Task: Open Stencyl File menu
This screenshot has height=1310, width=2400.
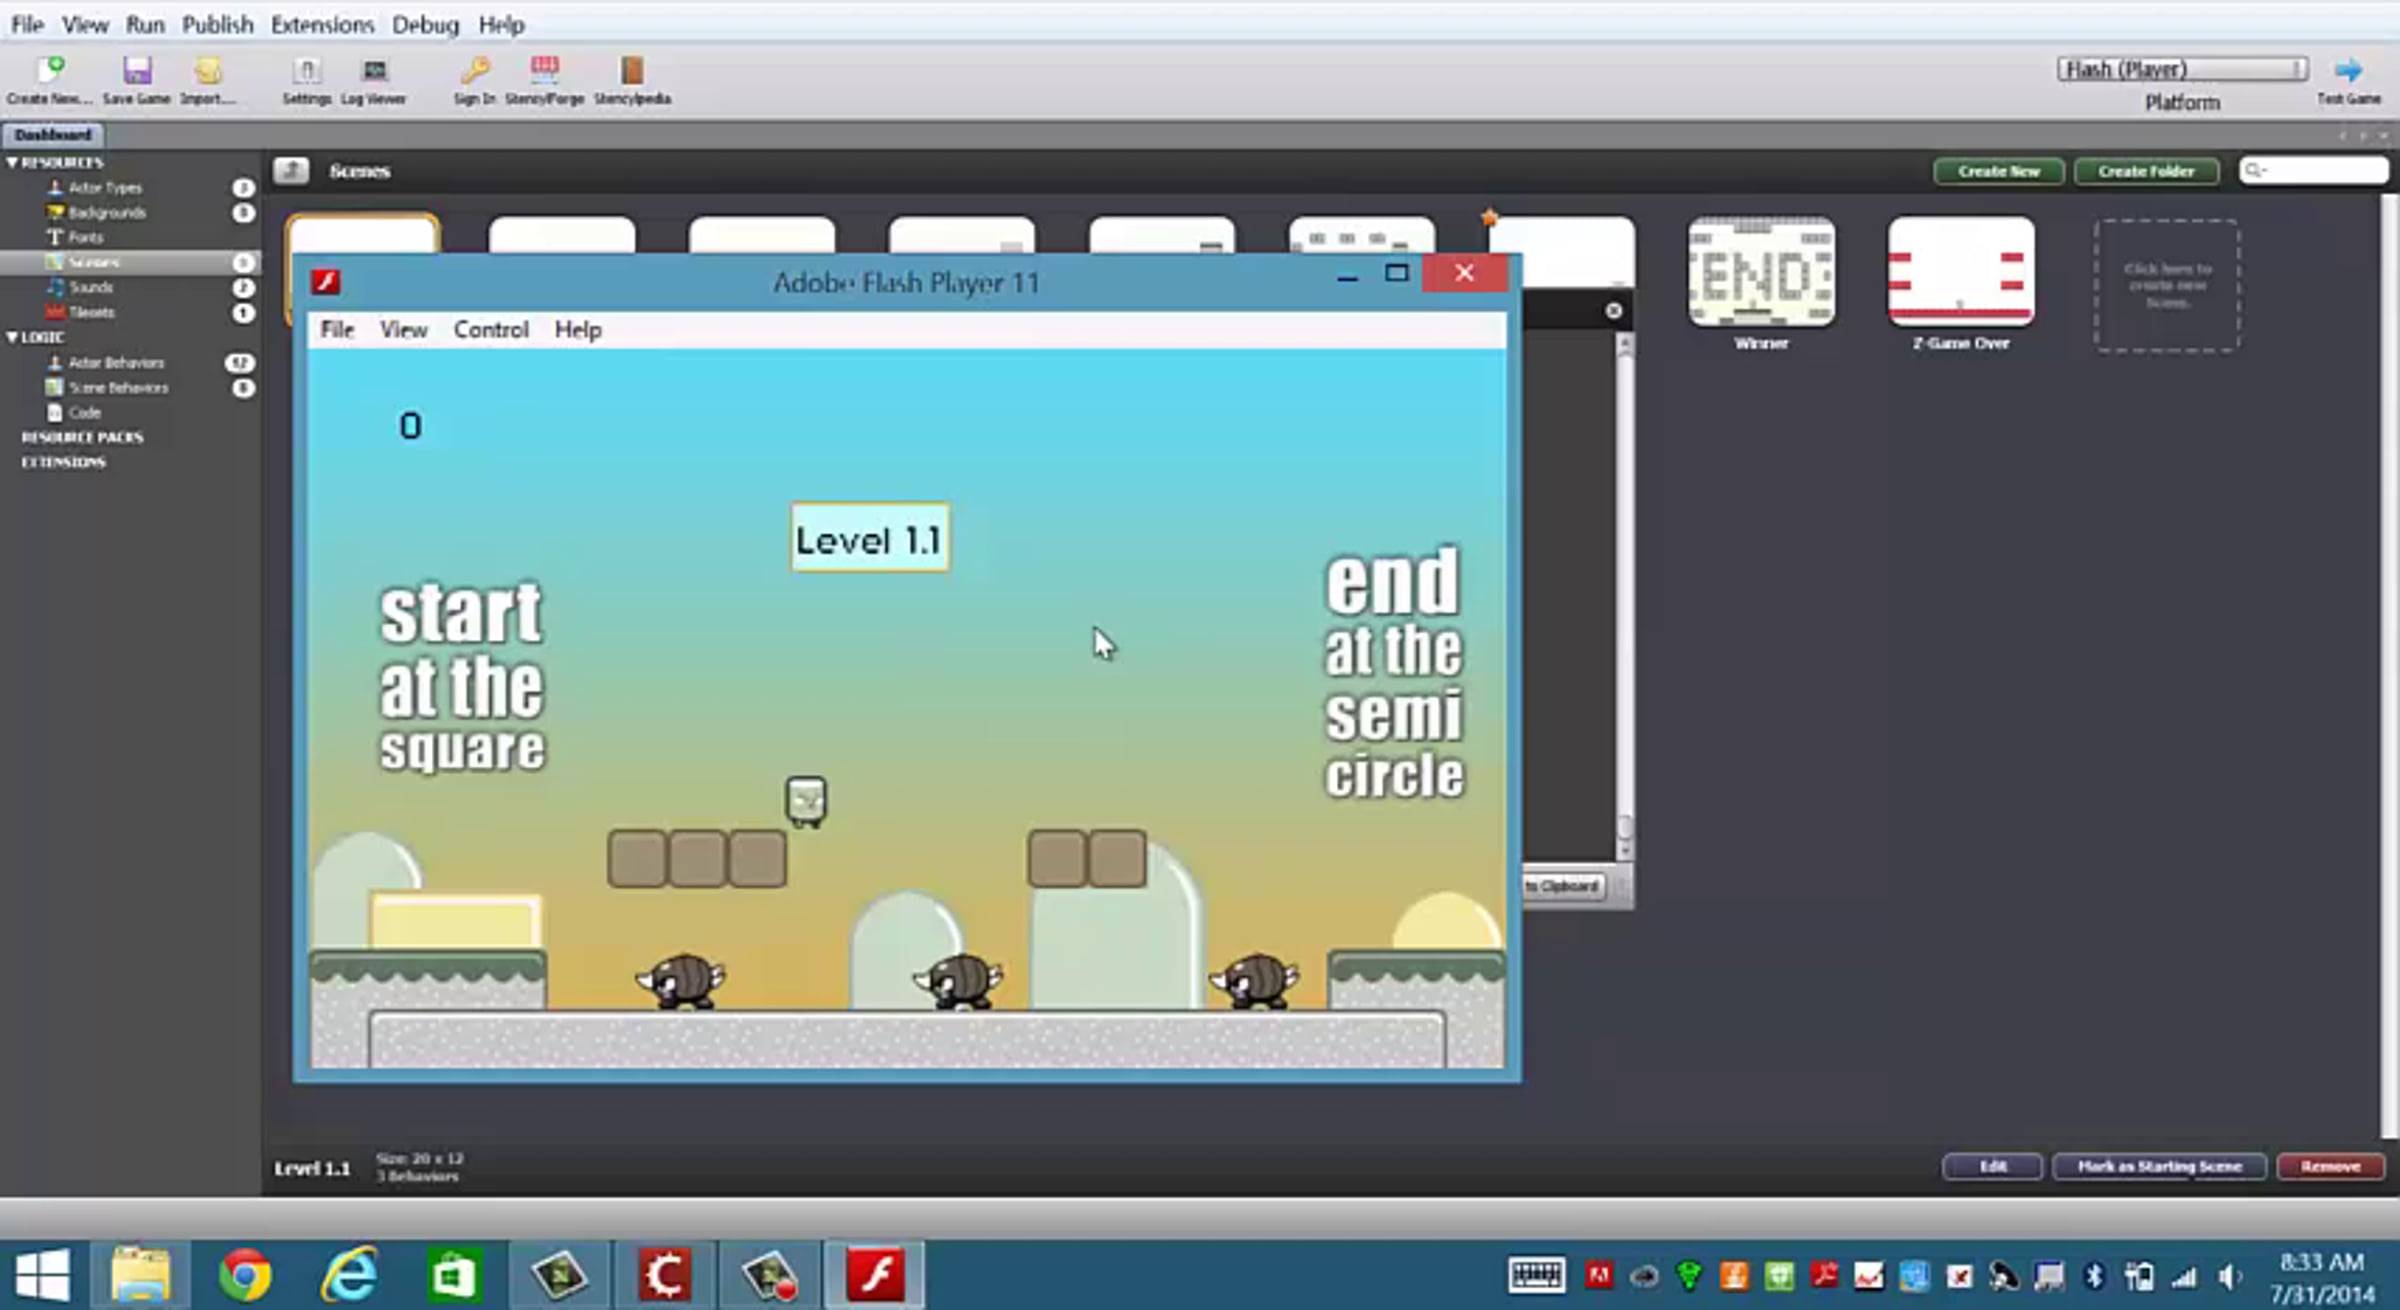Action: (27, 24)
